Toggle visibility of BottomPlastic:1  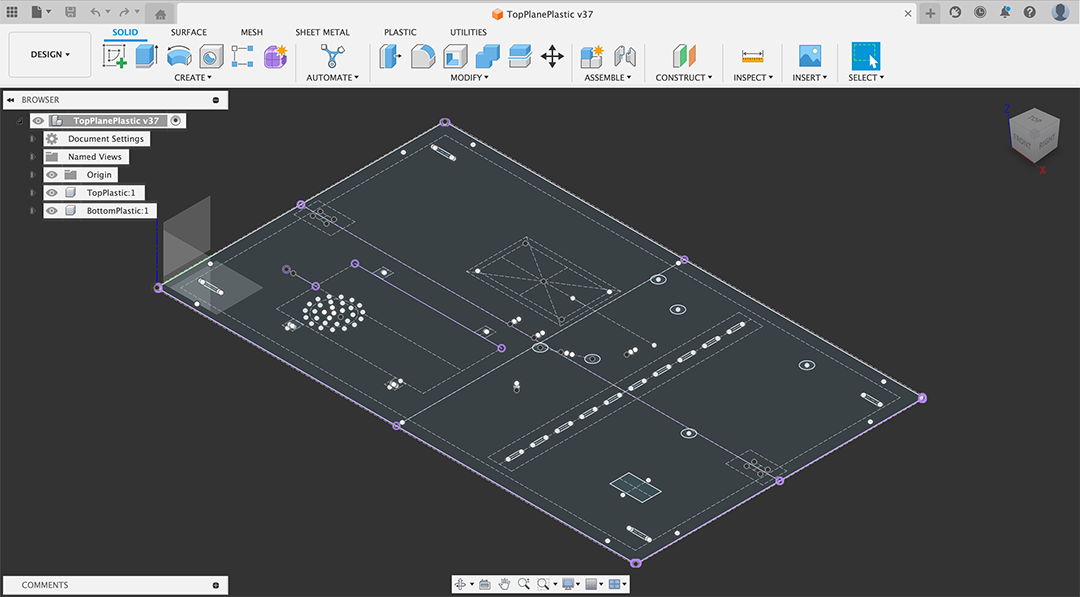pyautogui.click(x=52, y=211)
